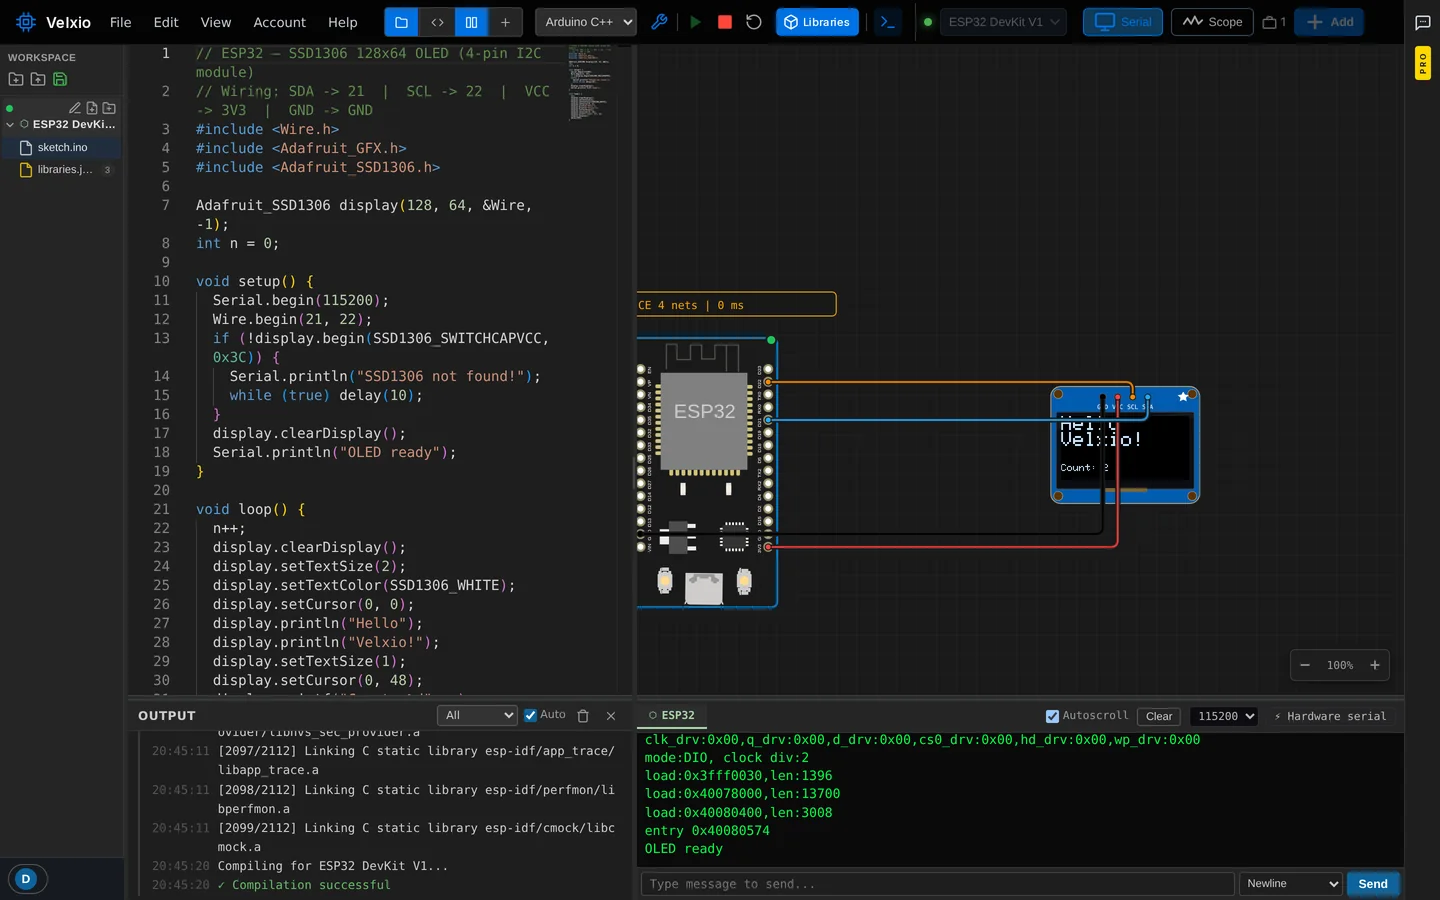1440x900 pixels.
Task: Toggle the file explorer folder button
Action: pyautogui.click(x=401, y=22)
